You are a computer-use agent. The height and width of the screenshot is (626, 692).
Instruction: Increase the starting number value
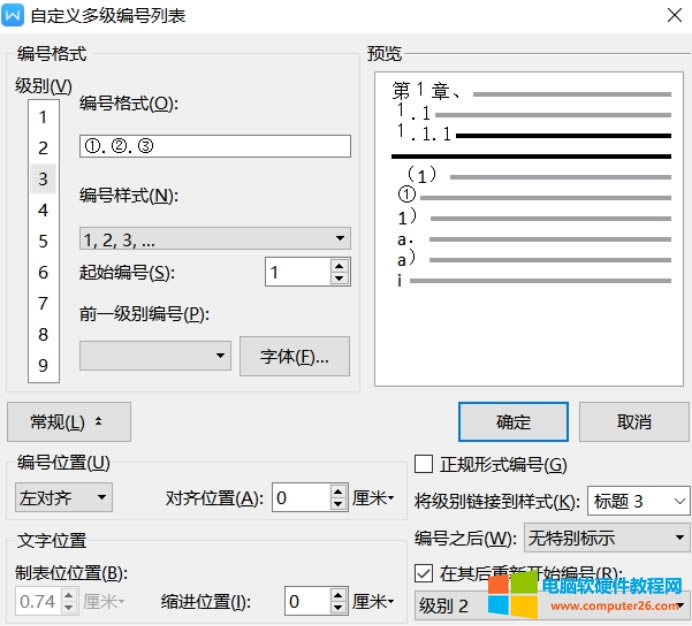339,266
